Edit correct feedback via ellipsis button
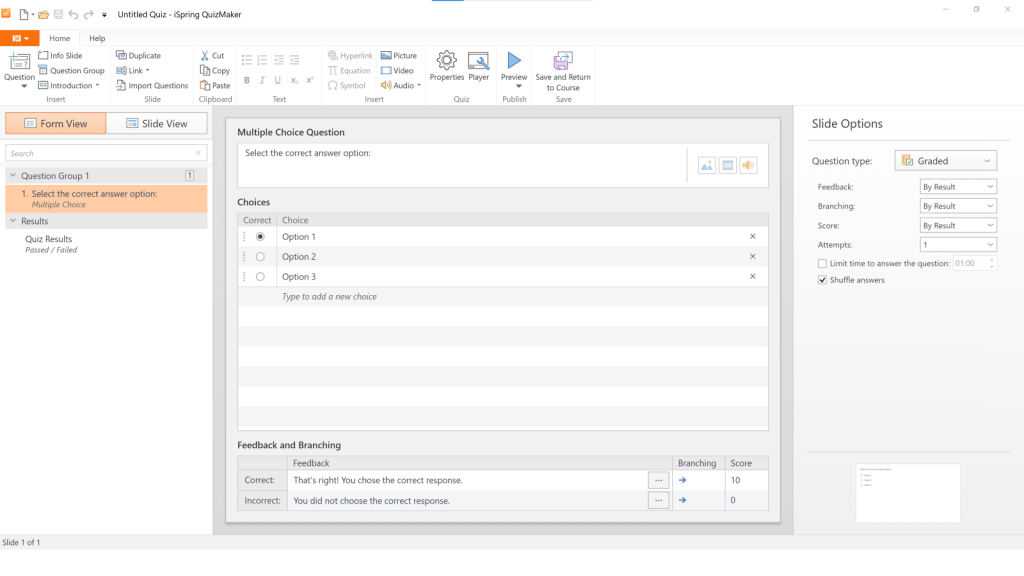Viewport: 1024px width, 576px height. pos(659,480)
